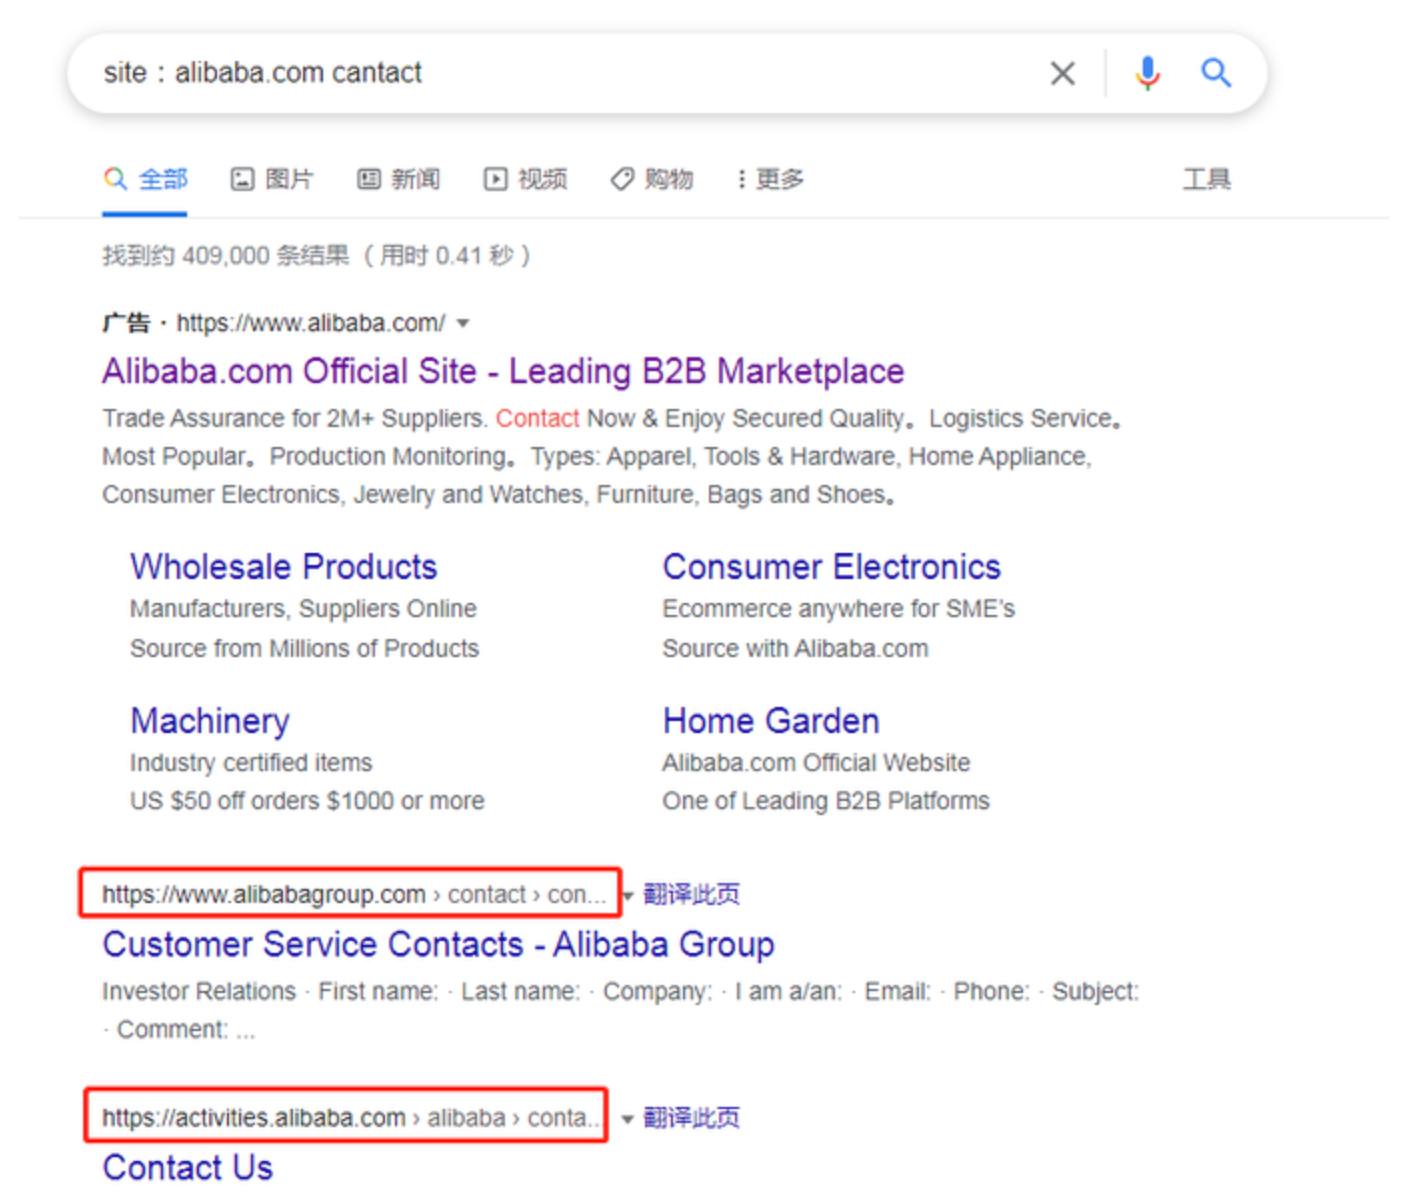This screenshot has height=1196, width=1402.
Task: Select the 全部 results tab
Action: pyautogui.click(x=146, y=179)
